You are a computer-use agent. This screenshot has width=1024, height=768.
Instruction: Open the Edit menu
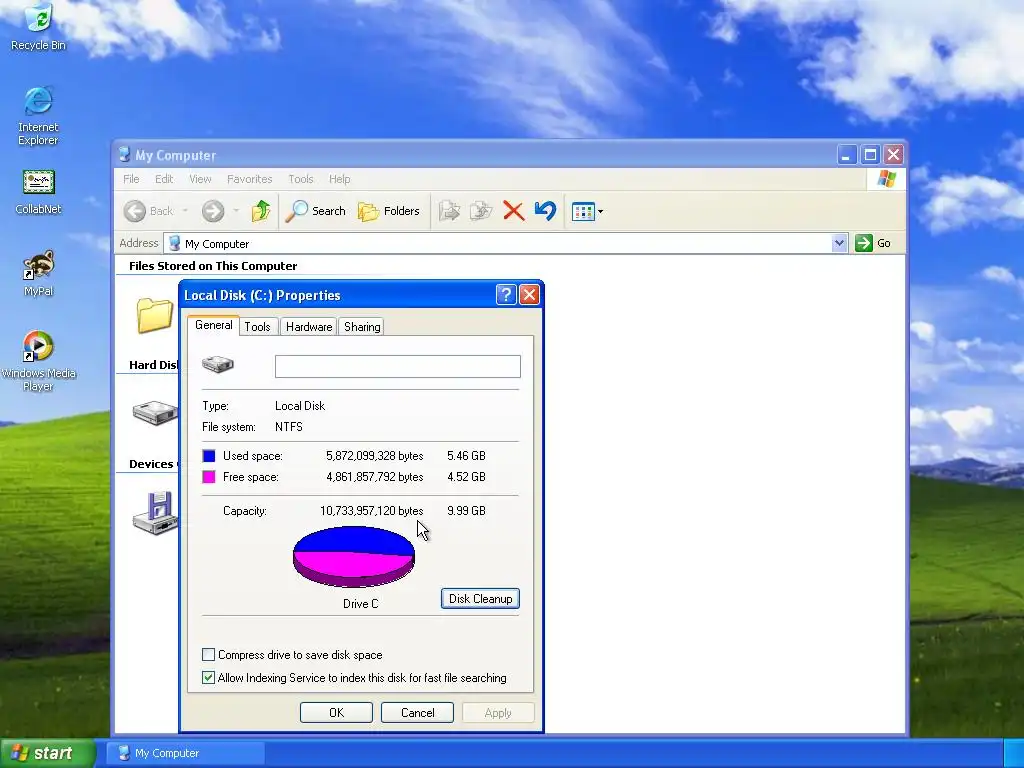point(164,179)
